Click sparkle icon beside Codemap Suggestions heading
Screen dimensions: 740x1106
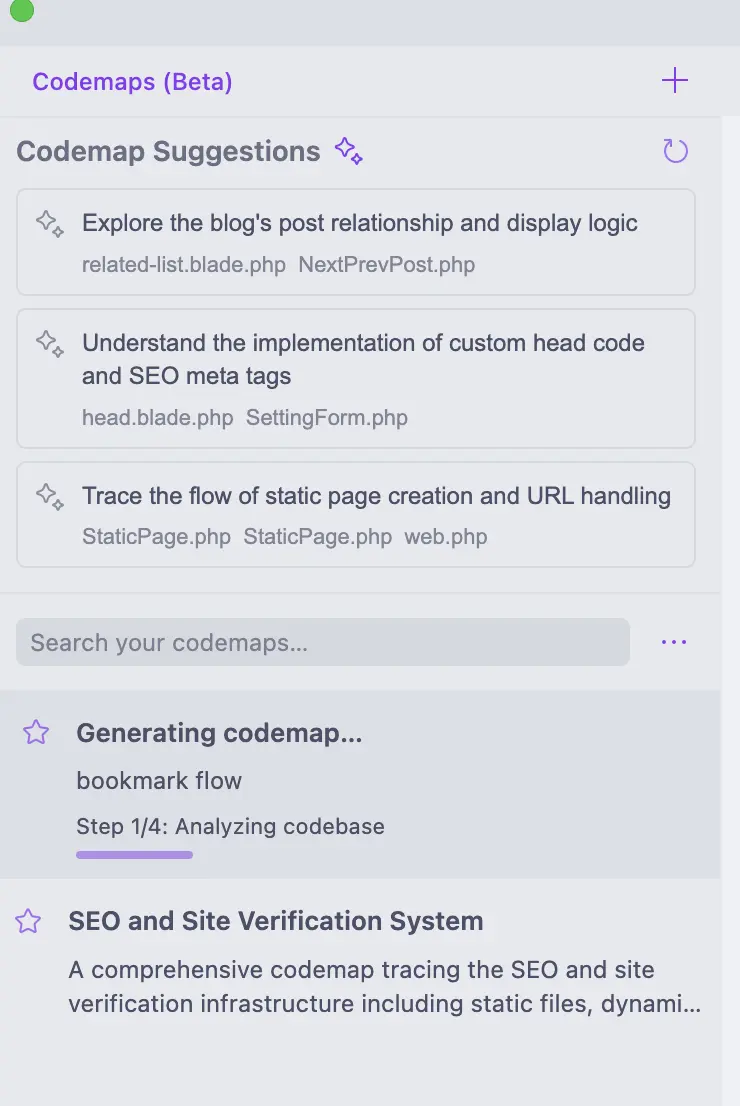[348, 151]
